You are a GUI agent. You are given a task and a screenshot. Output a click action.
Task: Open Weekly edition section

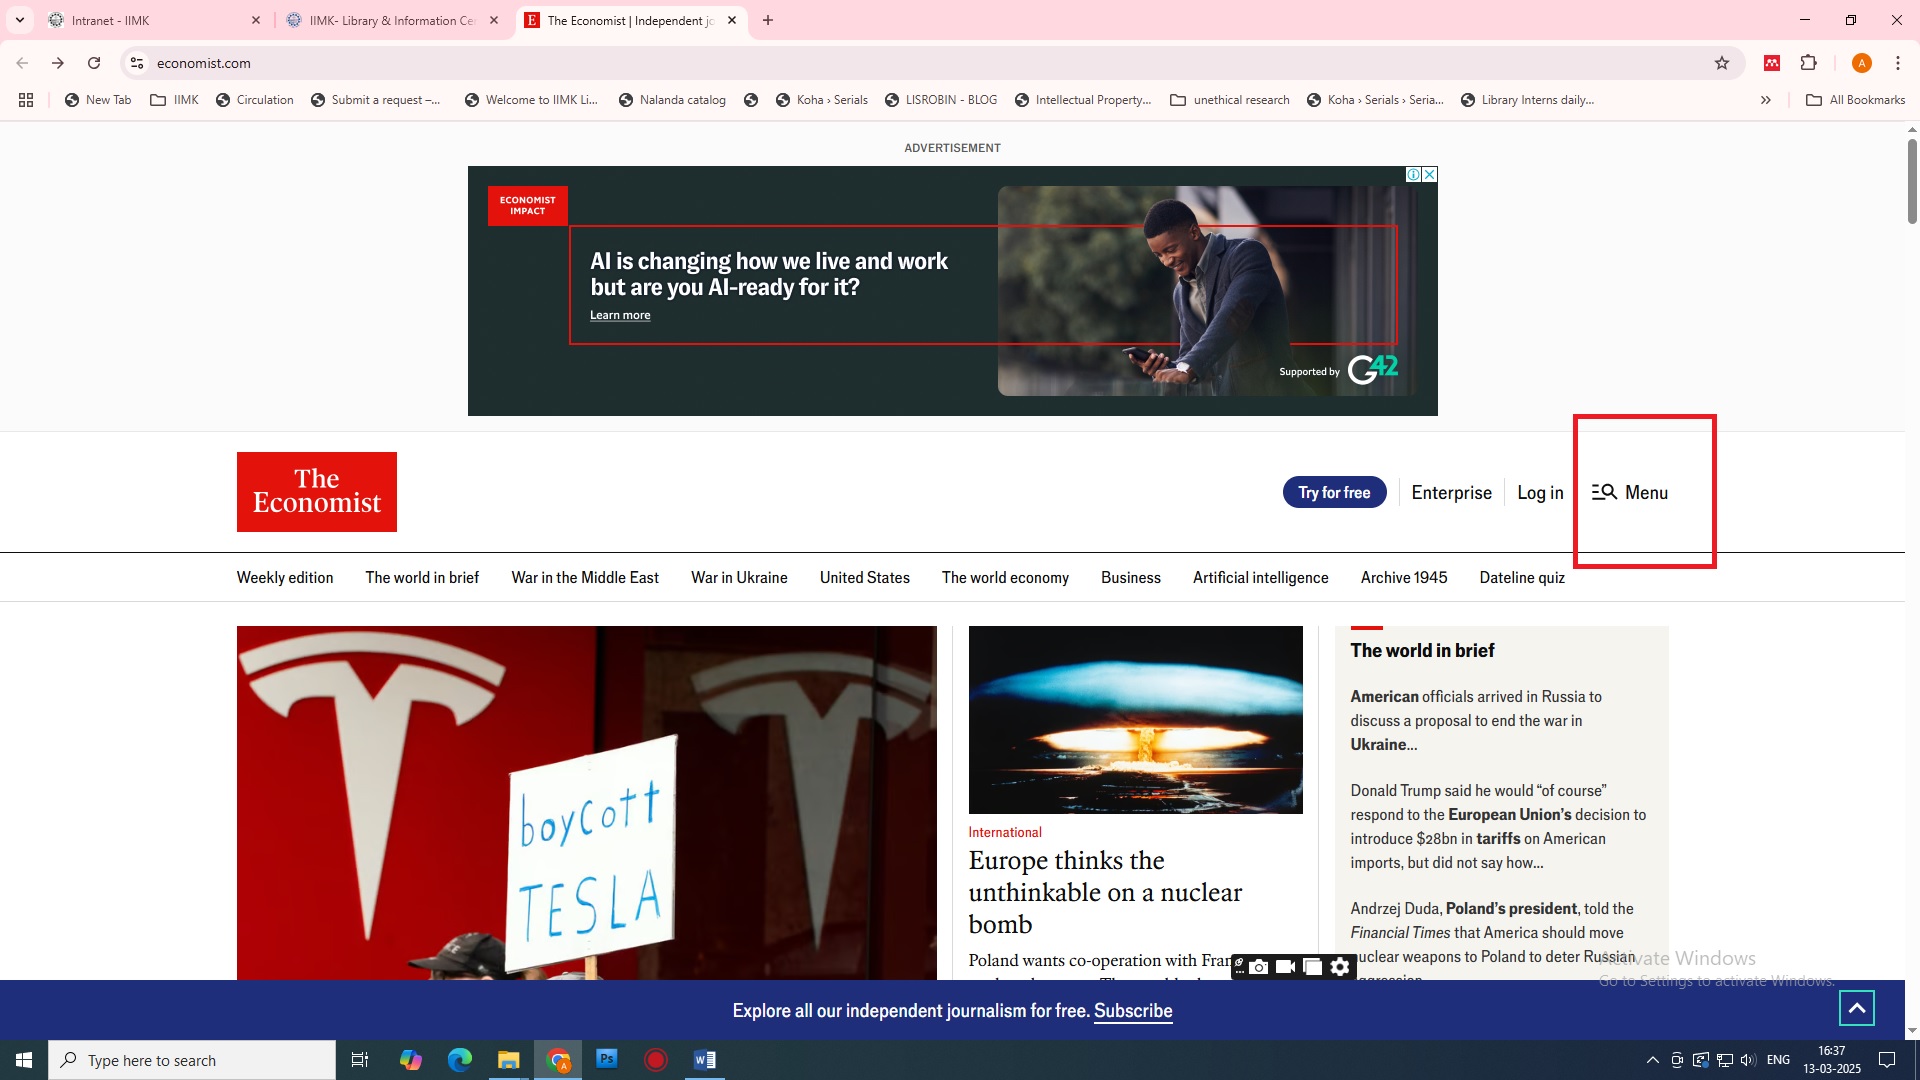(x=285, y=578)
